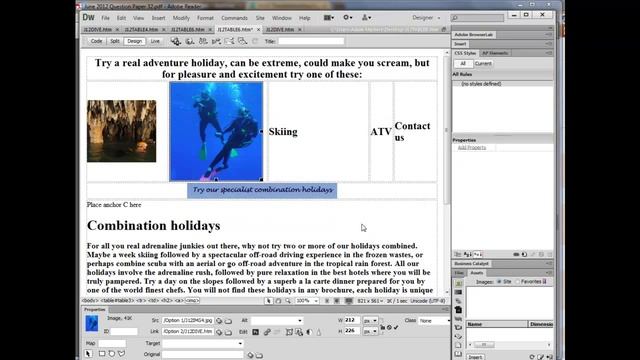Open the Insert menu
The width and height of the screenshot is (640, 360).
(158, 18)
